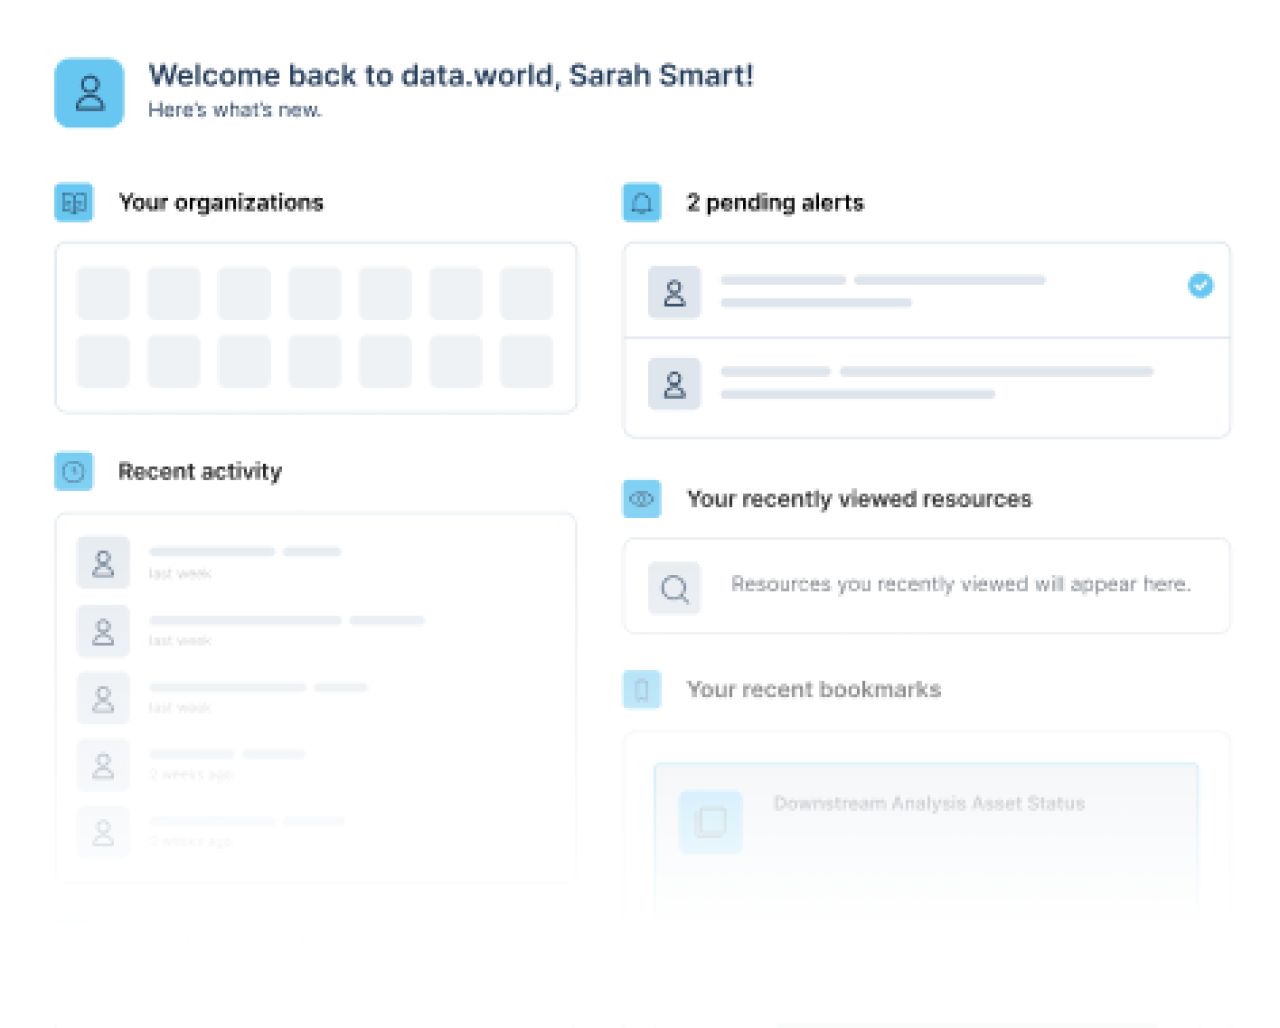Viewport: 1280px width, 1028px height.
Task: Click Sarah Smart's profile avatar icon
Action: (89, 93)
